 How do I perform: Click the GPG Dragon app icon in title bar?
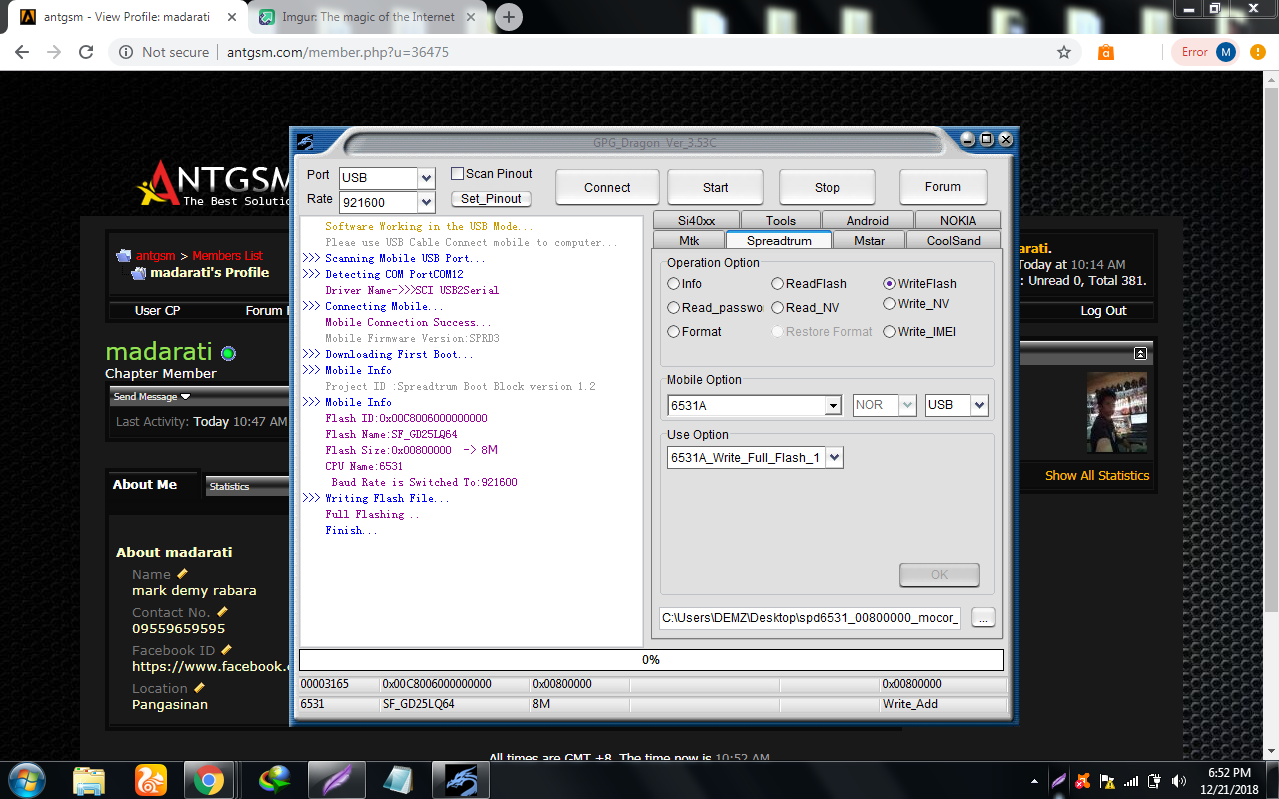coord(305,141)
